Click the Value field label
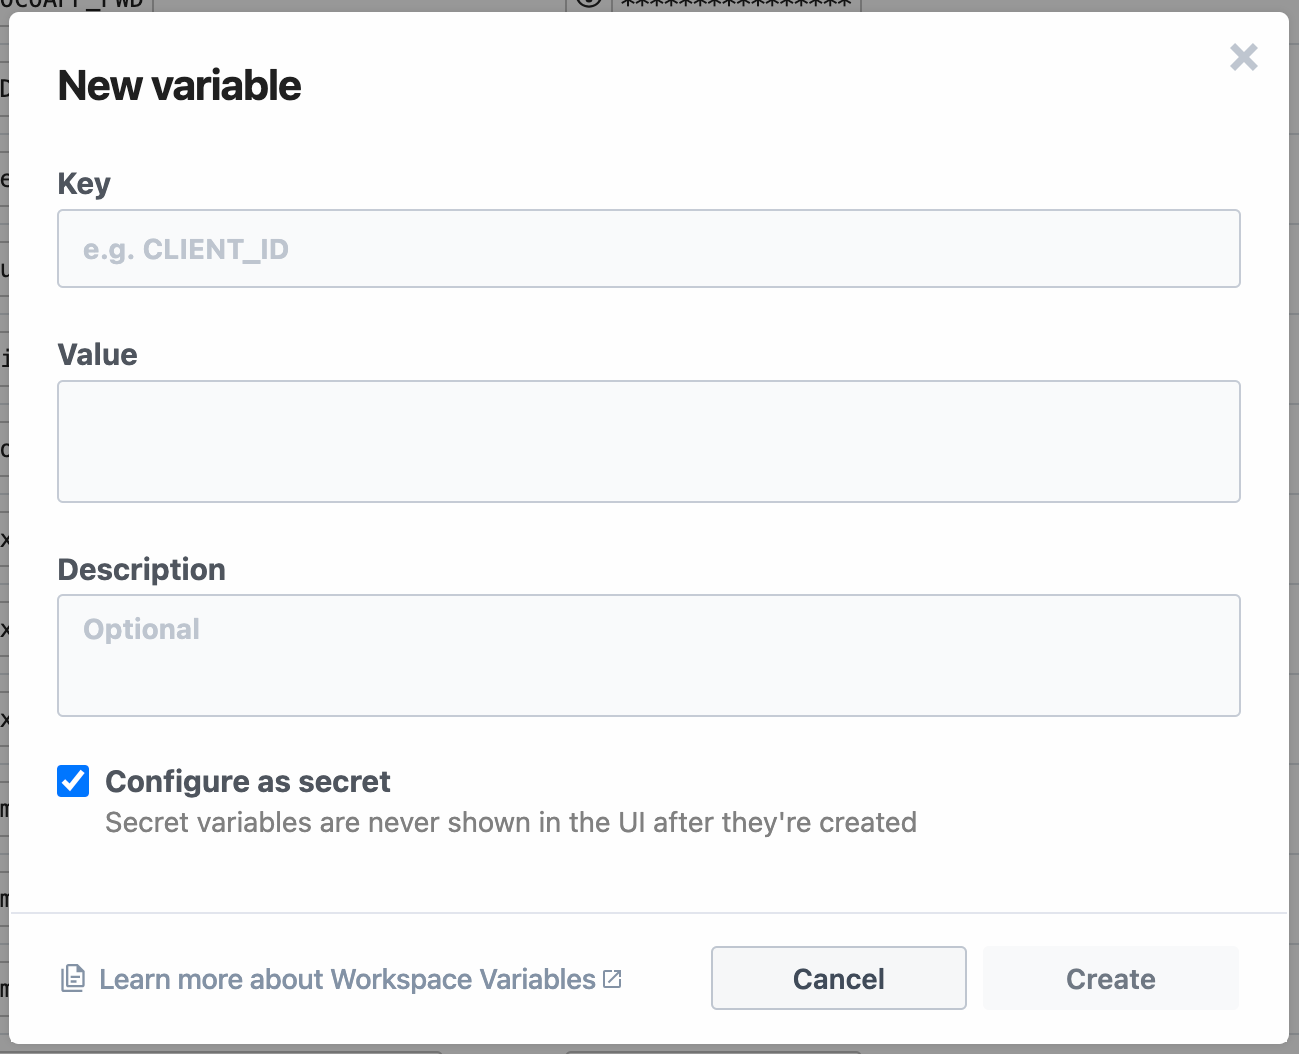Viewport: 1299px width, 1054px height. (x=98, y=355)
